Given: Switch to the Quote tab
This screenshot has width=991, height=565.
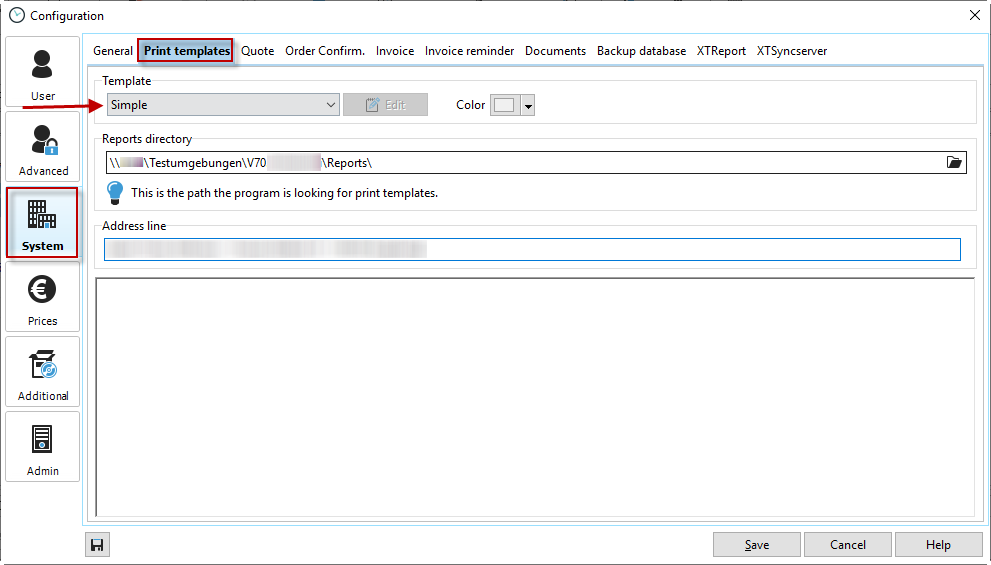Looking at the screenshot, I should click(258, 51).
